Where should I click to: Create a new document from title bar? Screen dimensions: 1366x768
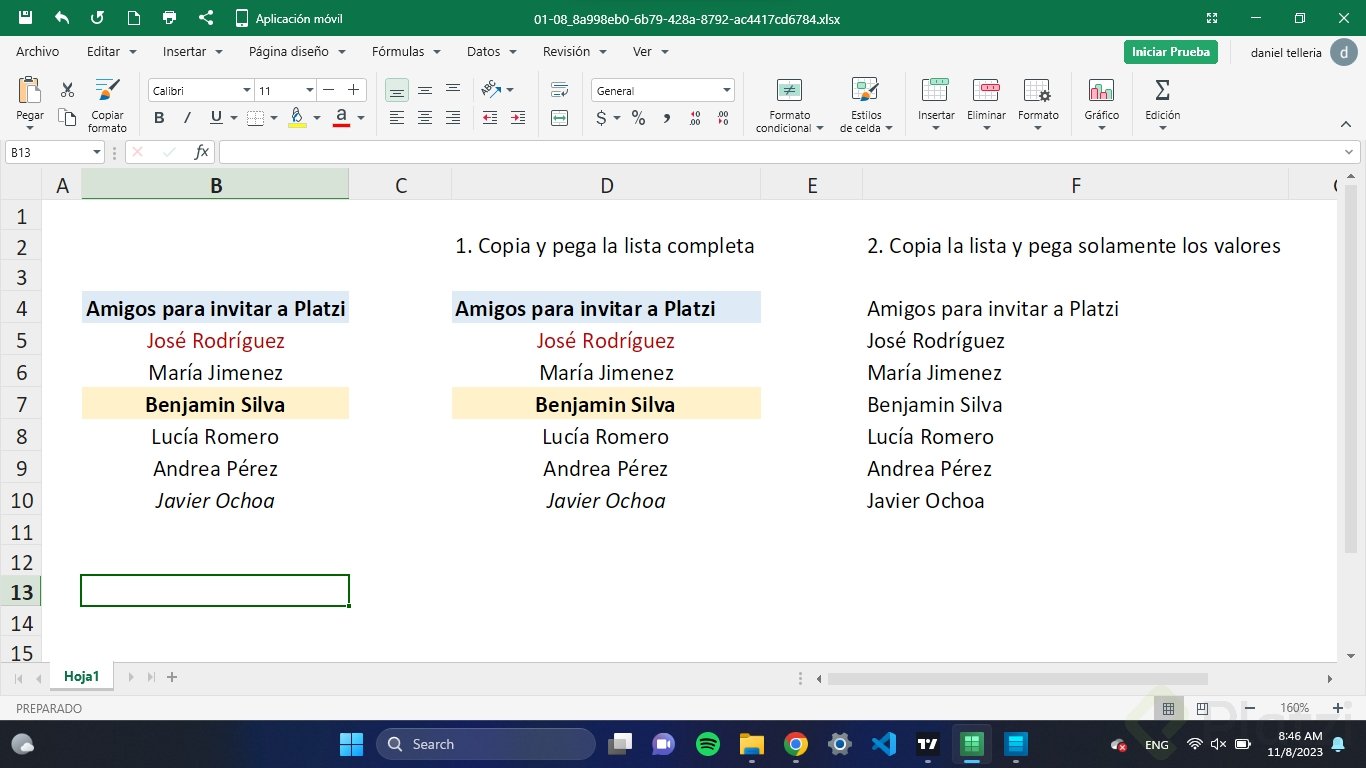pos(133,18)
